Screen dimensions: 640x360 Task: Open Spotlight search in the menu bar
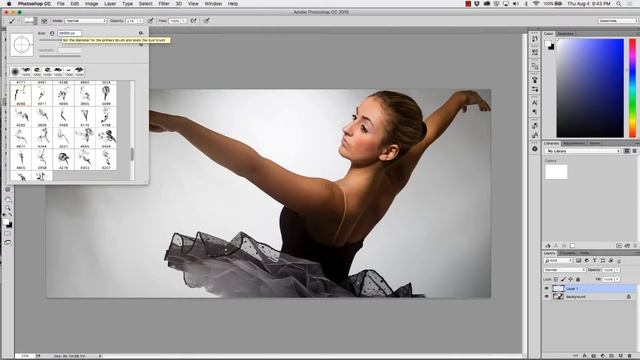click(x=619, y=4)
